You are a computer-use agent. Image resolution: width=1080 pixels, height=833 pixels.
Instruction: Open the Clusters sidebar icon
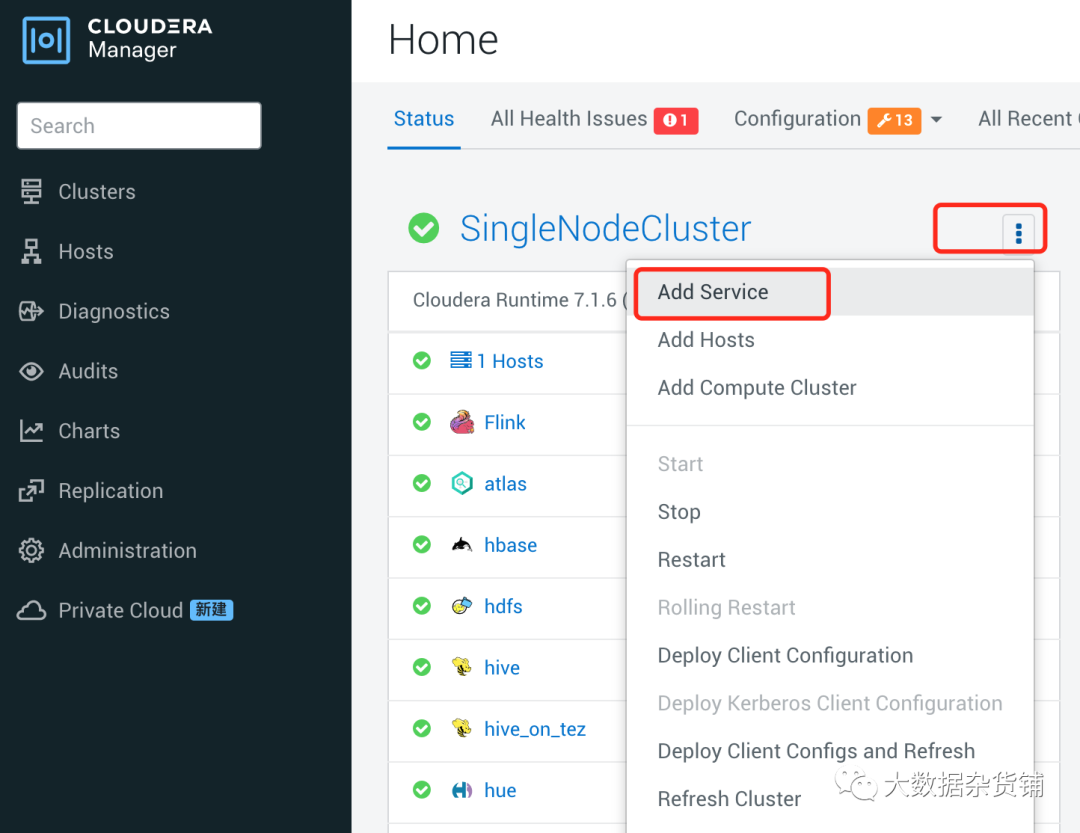(x=32, y=191)
